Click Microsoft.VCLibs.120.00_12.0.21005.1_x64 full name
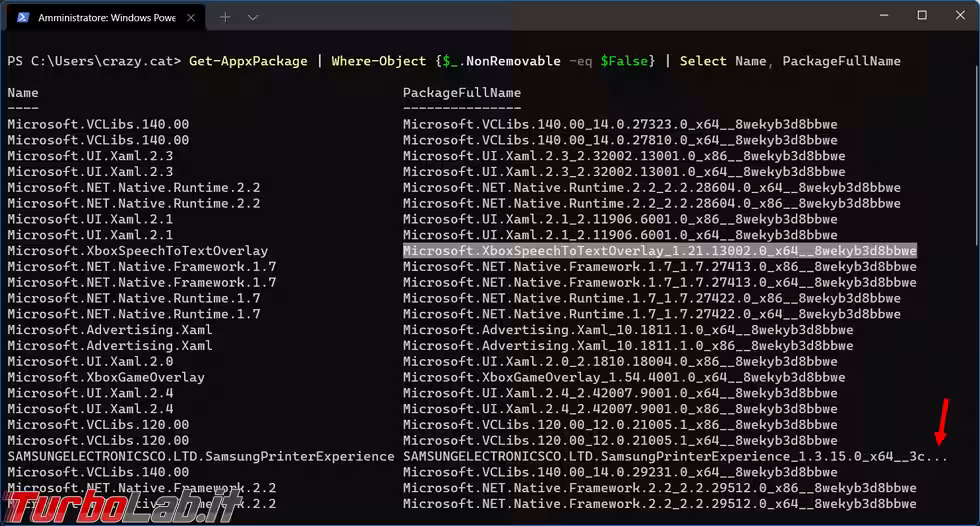 (x=620, y=440)
